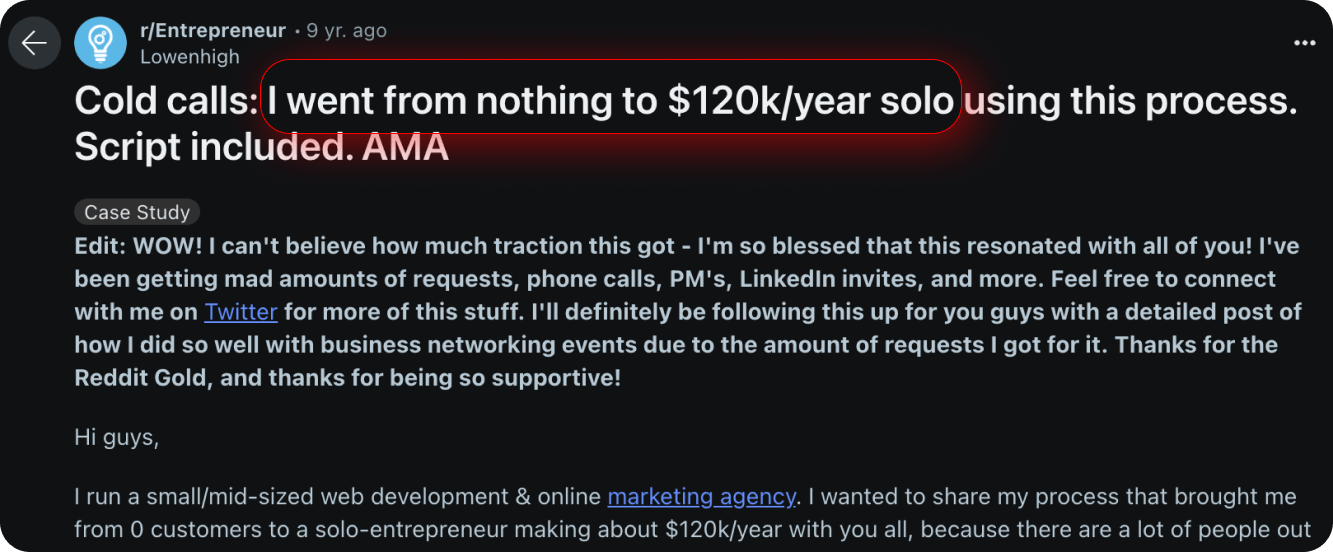Follow the "marketing agency" link

(x=701, y=497)
